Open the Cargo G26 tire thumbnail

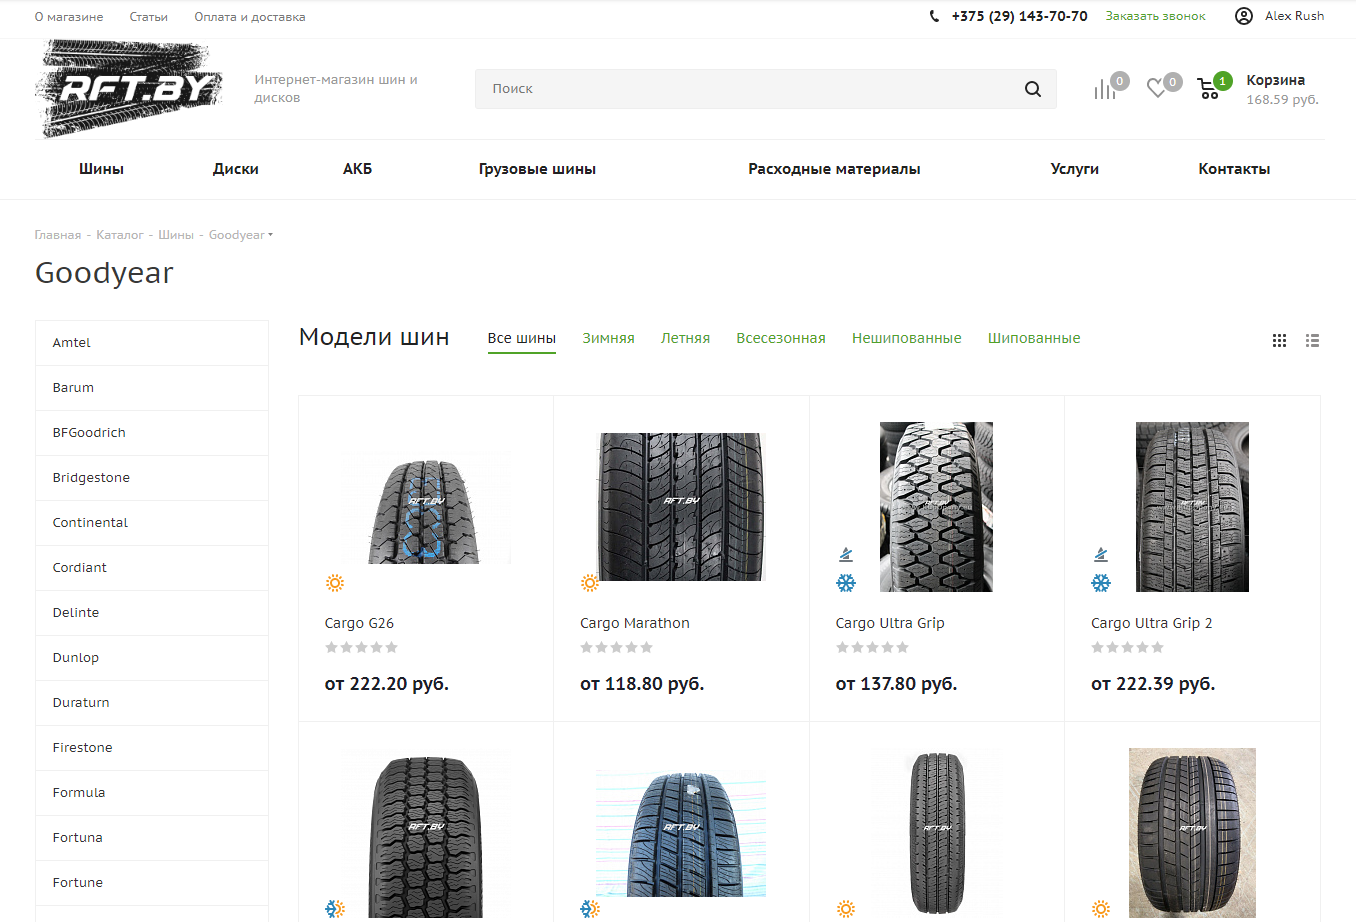pos(426,508)
